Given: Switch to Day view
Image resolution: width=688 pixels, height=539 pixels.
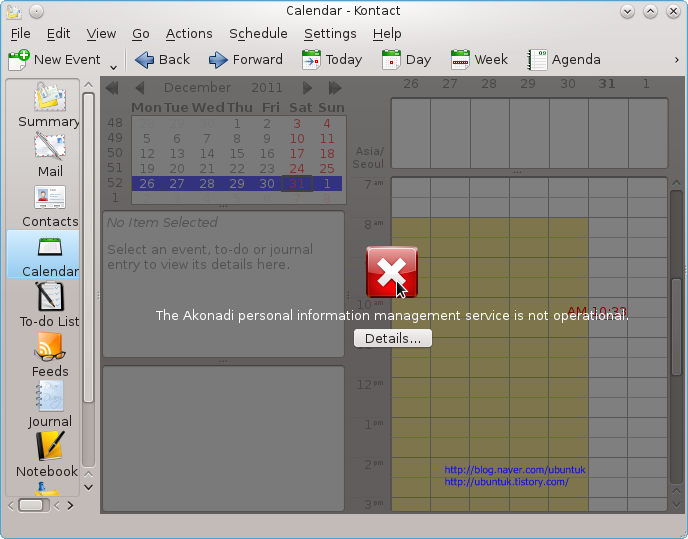Looking at the screenshot, I should click(x=406, y=60).
